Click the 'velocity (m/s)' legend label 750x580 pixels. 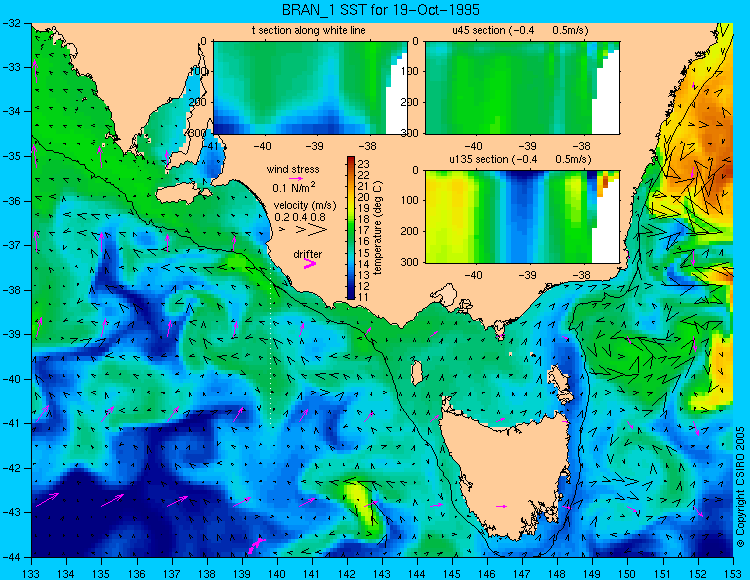305,206
